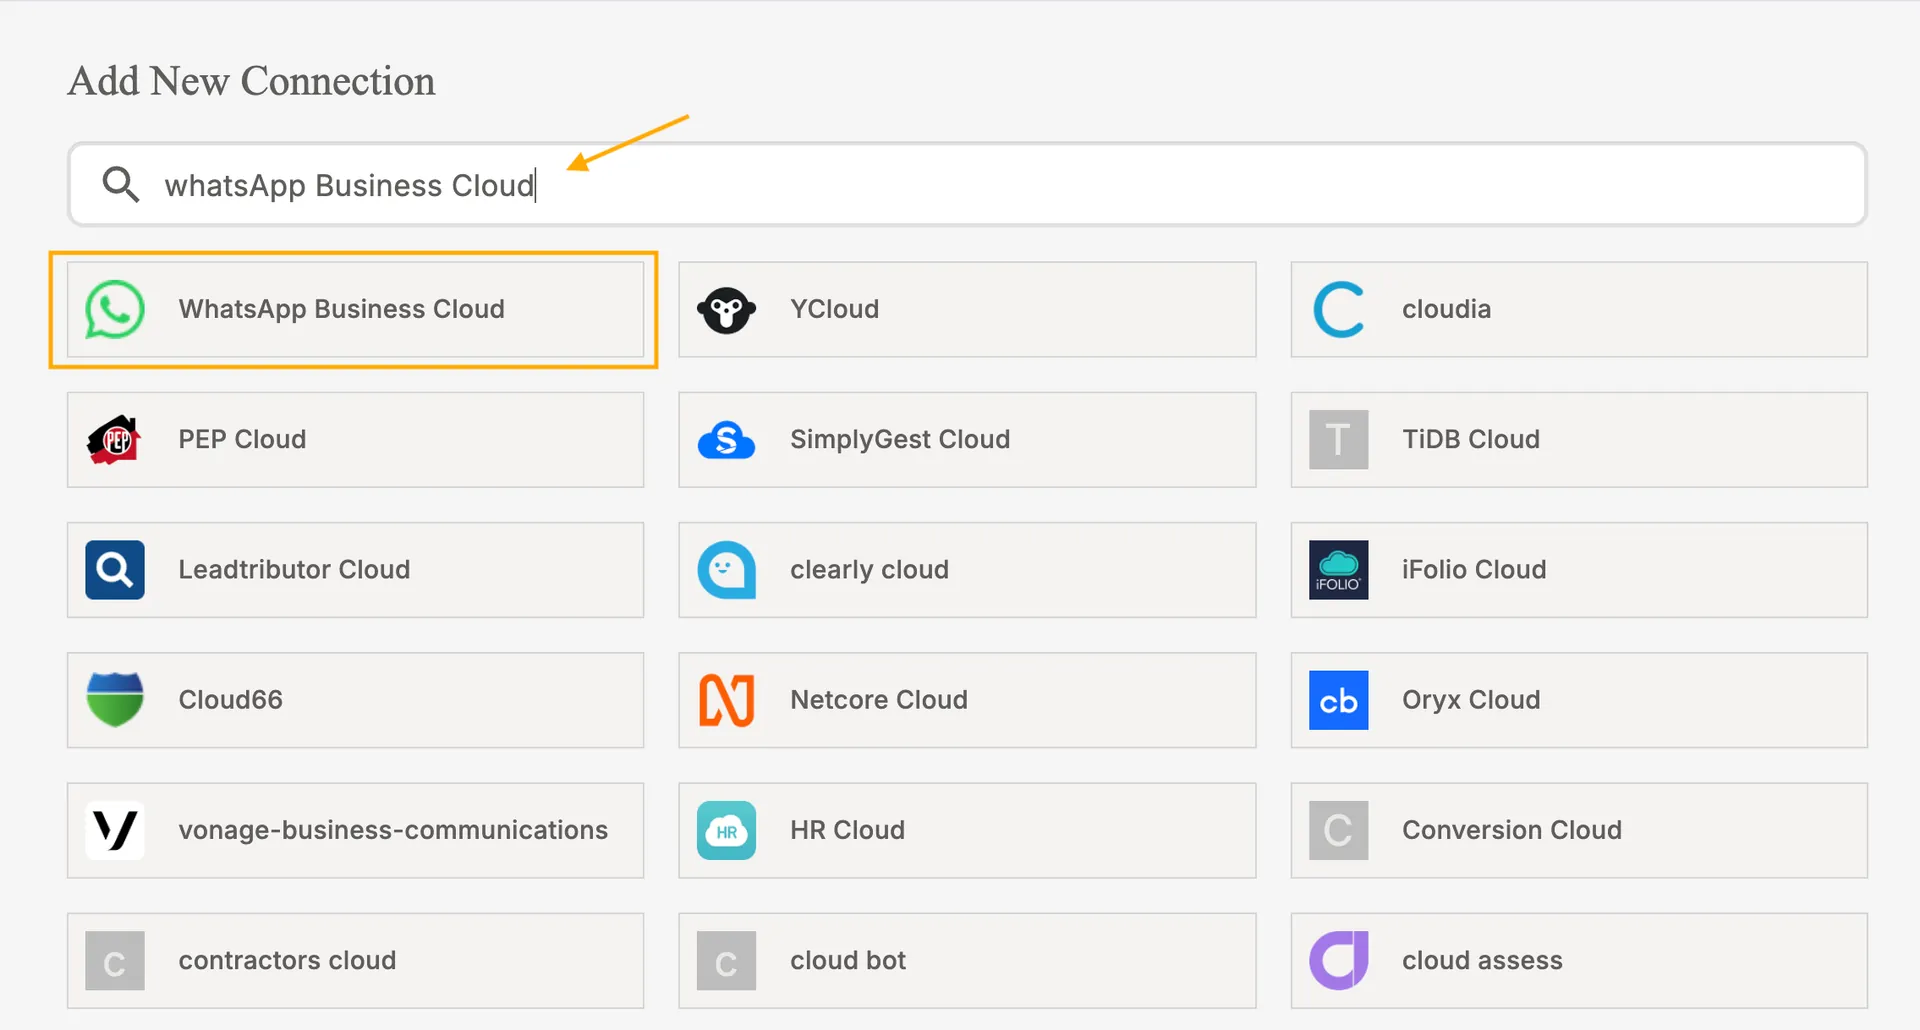Select the Oryx Cloud cb icon
The width and height of the screenshot is (1920, 1030).
(1338, 700)
